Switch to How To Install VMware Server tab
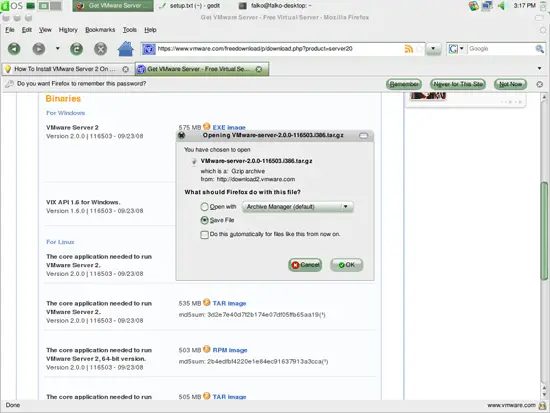The height and width of the screenshot is (413, 550). 65,69
